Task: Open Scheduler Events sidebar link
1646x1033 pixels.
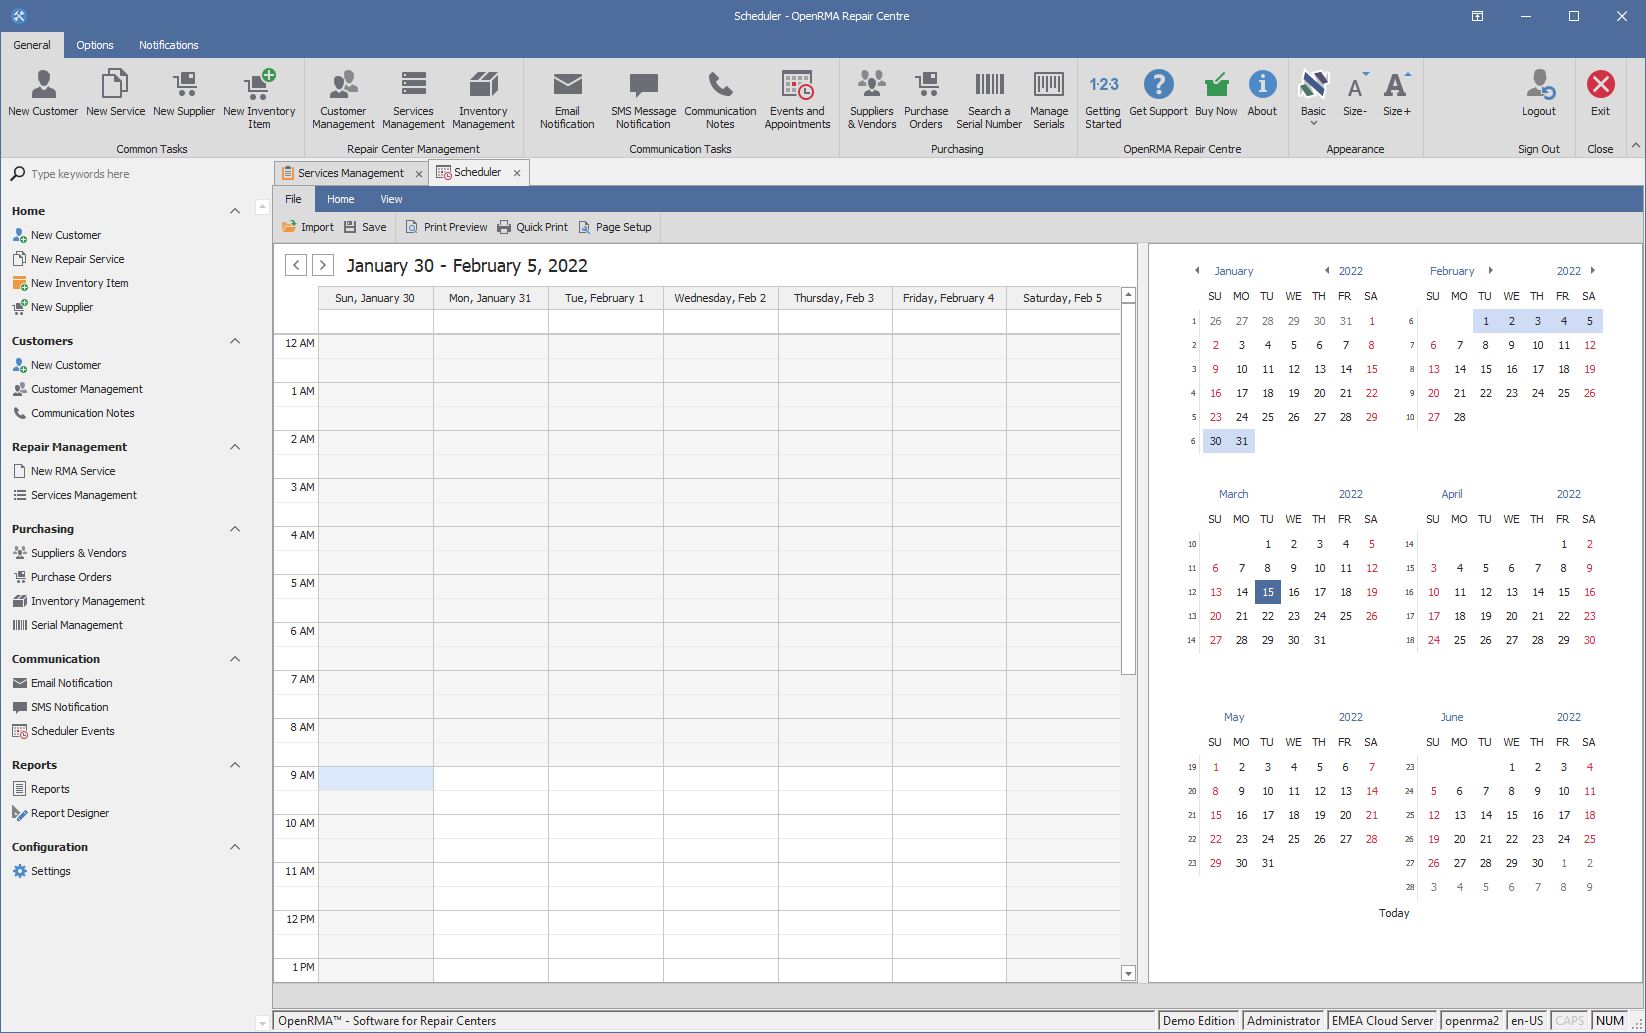Action: [64, 731]
